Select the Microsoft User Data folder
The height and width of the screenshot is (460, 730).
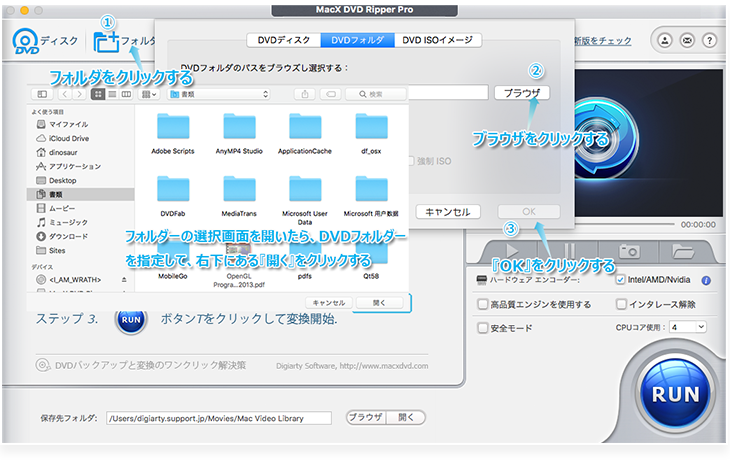305,199
